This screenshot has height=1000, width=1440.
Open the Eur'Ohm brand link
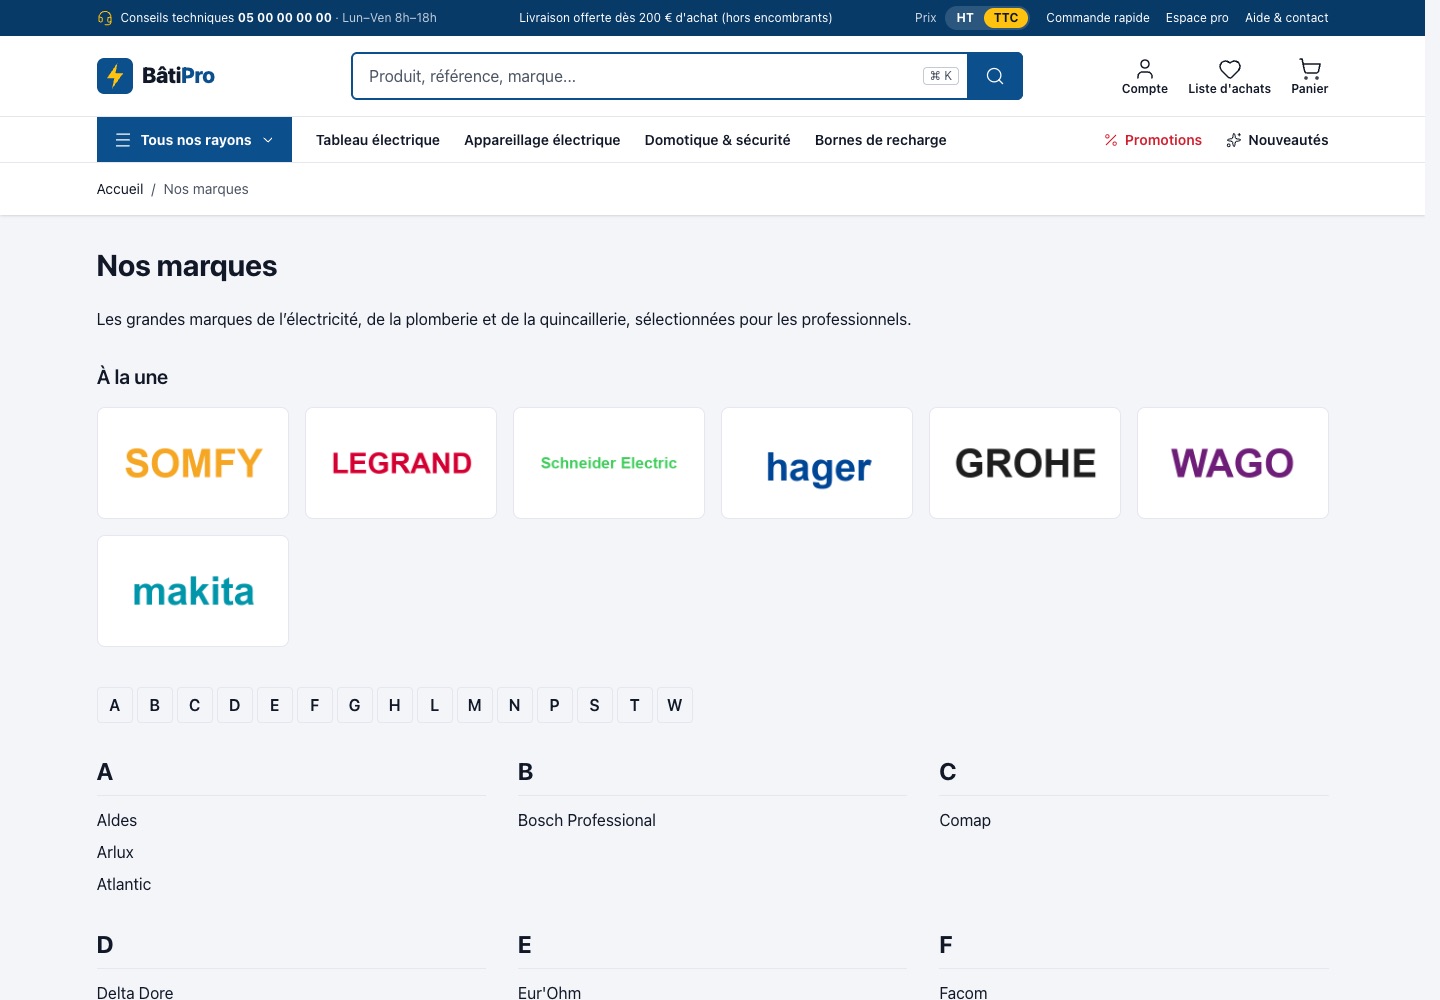549,992
